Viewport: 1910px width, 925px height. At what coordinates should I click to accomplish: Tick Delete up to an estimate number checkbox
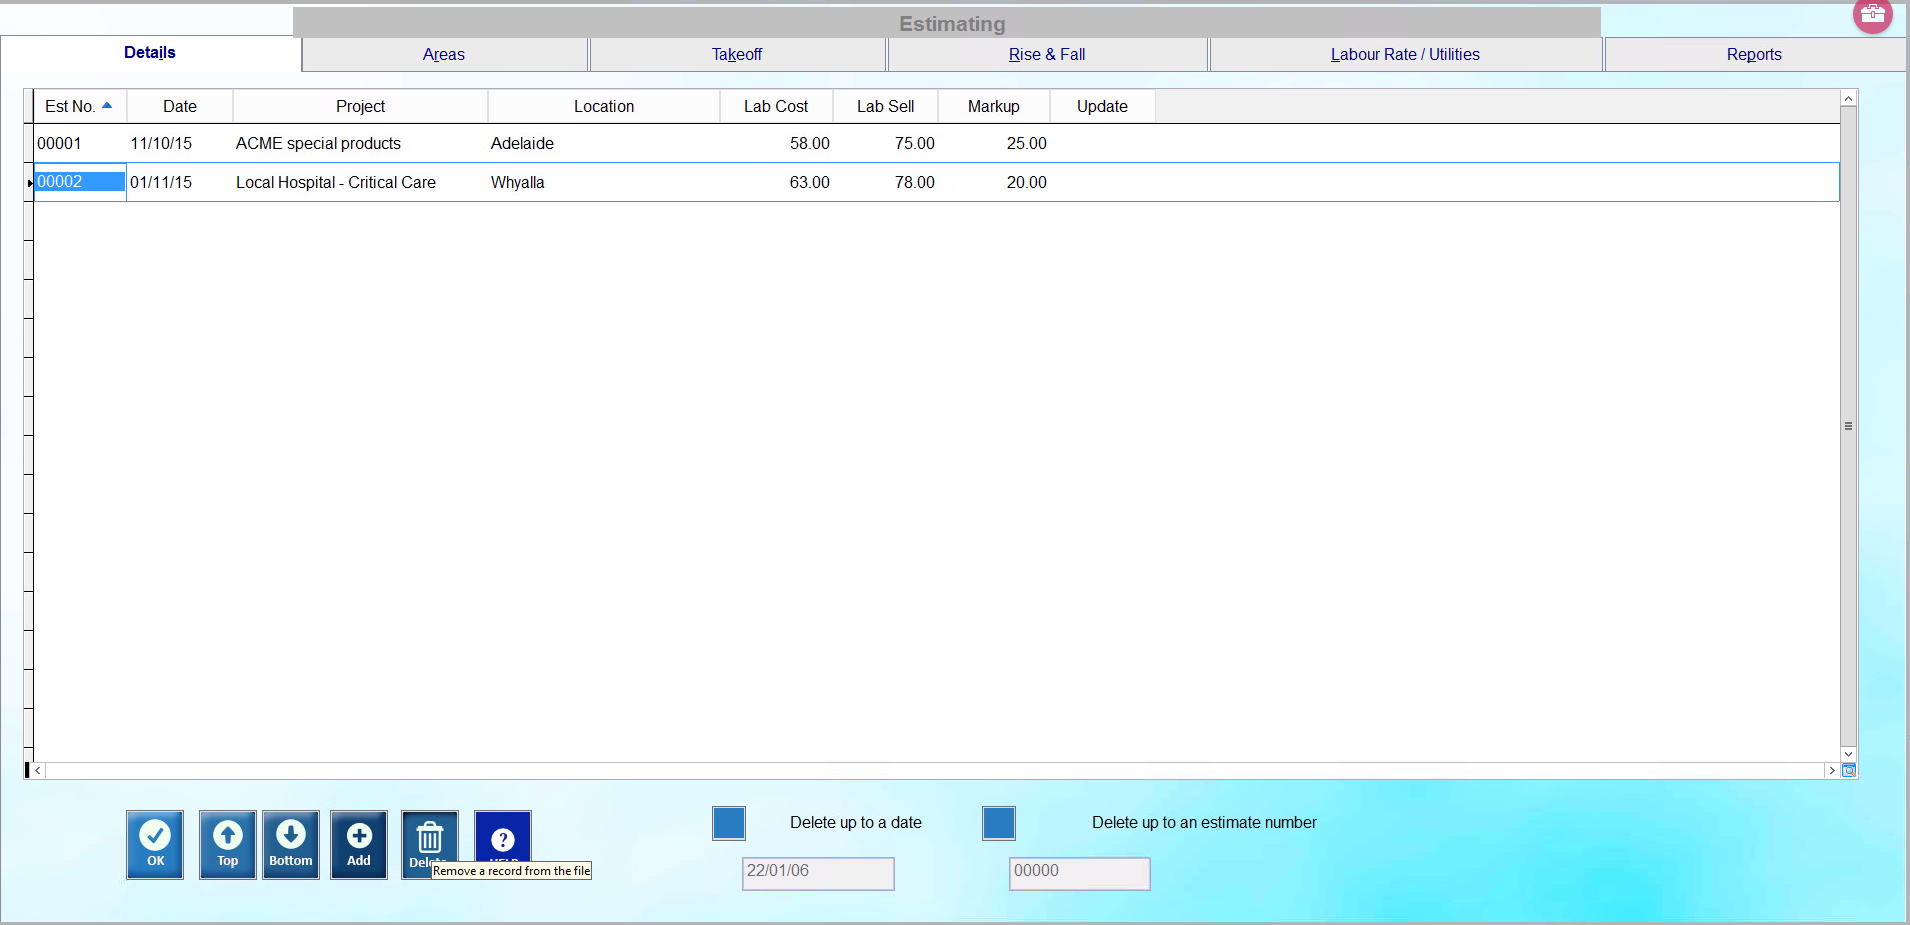coord(999,823)
